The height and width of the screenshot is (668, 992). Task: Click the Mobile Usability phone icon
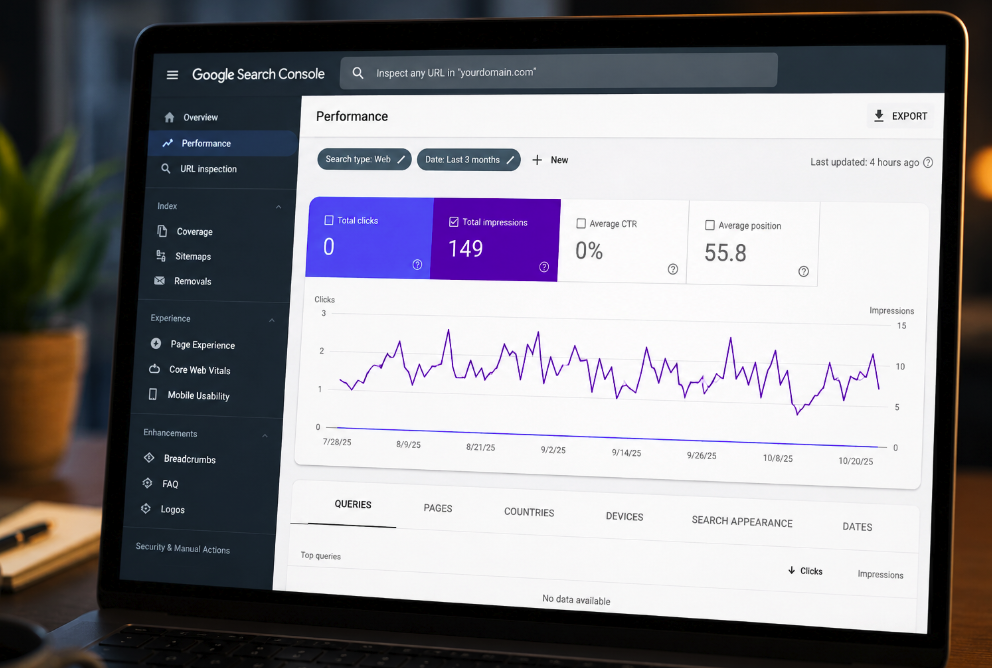click(152, 394)
